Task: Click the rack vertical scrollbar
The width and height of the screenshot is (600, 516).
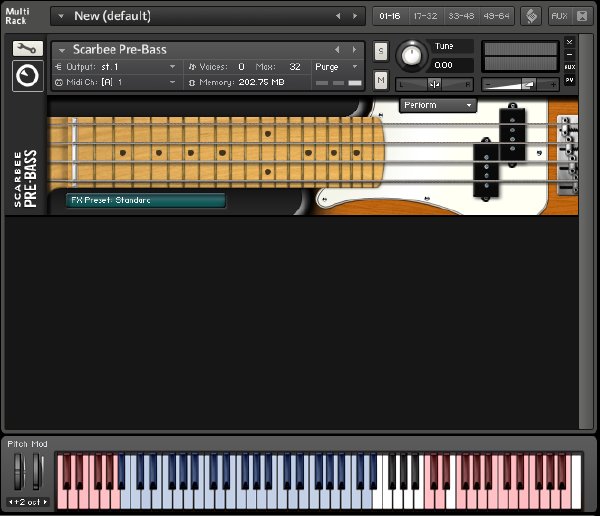Action: 585,232
